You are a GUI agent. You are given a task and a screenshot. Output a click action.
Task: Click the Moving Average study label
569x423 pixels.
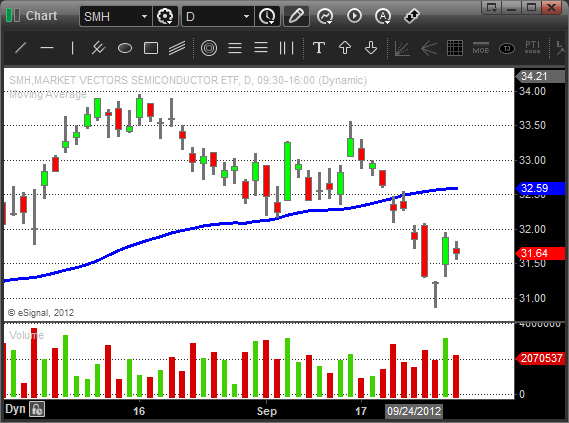coord(48,94)
